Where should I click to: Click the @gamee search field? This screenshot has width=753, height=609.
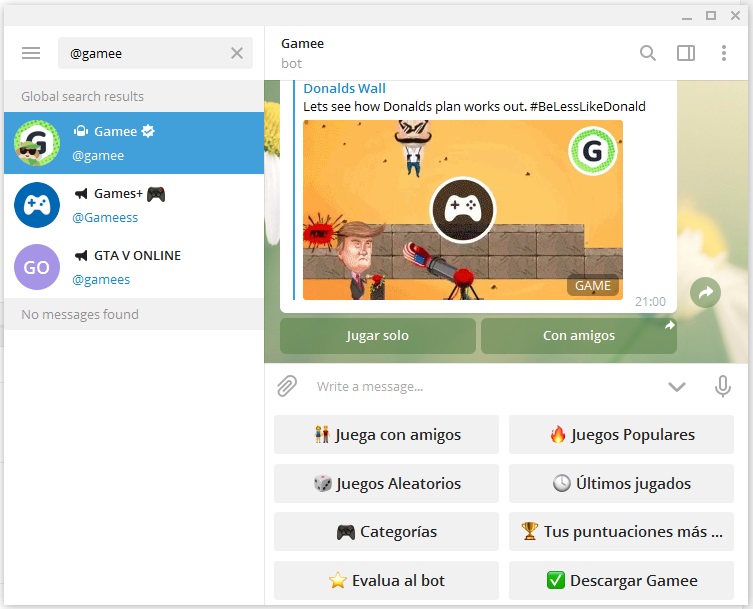[155, 53]
